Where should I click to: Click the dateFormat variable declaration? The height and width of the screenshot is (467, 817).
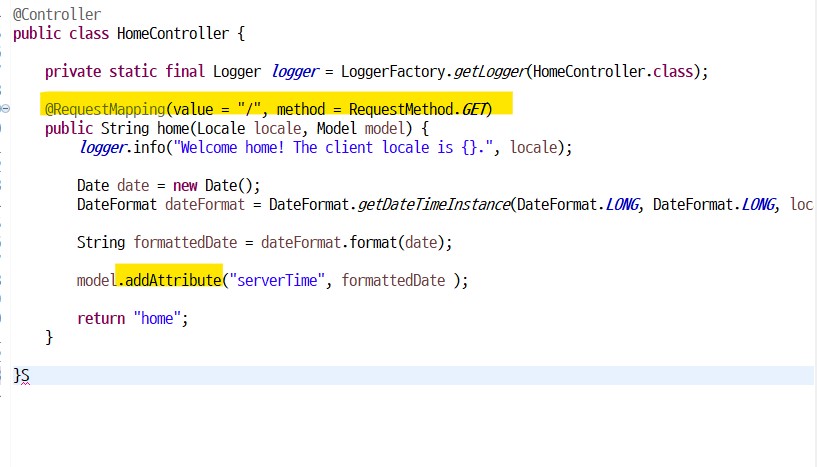point(205,204)
